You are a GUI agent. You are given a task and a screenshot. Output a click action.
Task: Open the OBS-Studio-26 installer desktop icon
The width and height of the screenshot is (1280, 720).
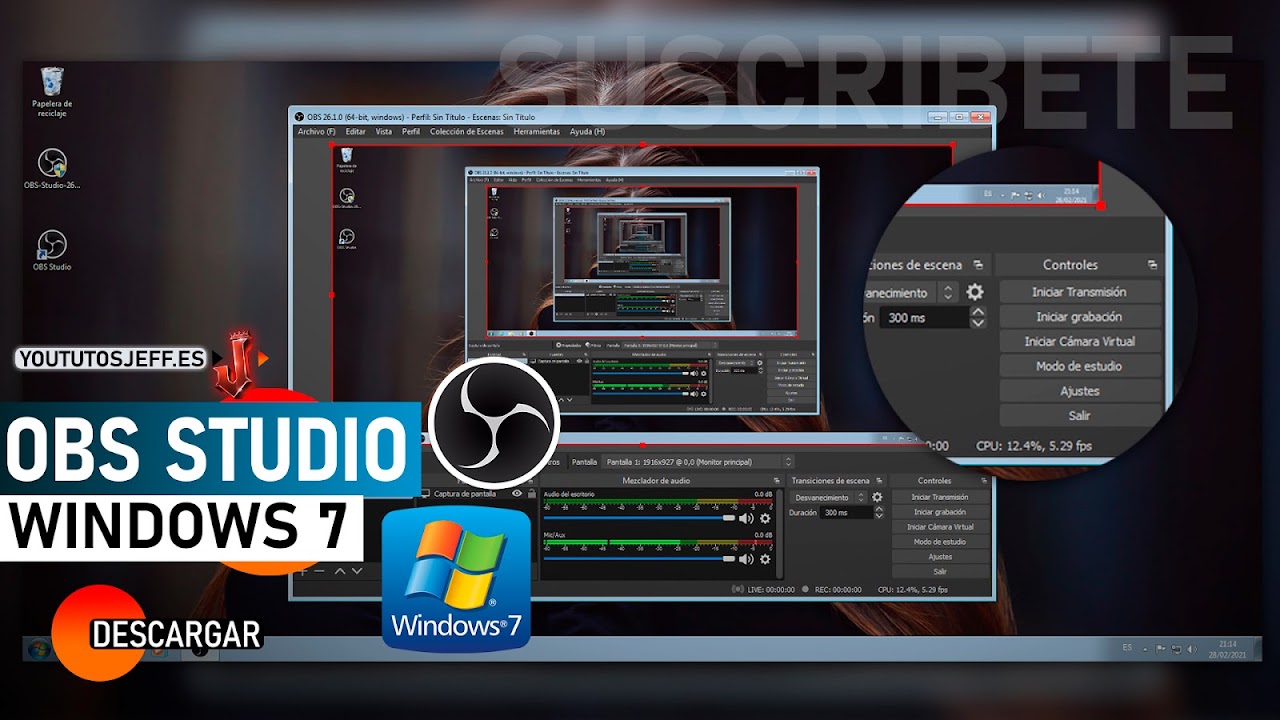[x=52, y=169]
